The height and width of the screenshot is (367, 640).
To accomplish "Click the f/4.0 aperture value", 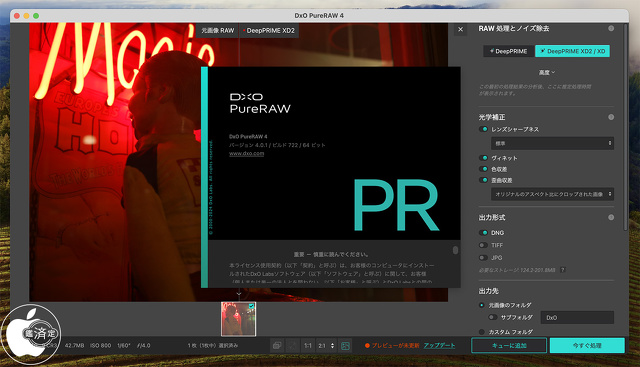I will point(144,345).
